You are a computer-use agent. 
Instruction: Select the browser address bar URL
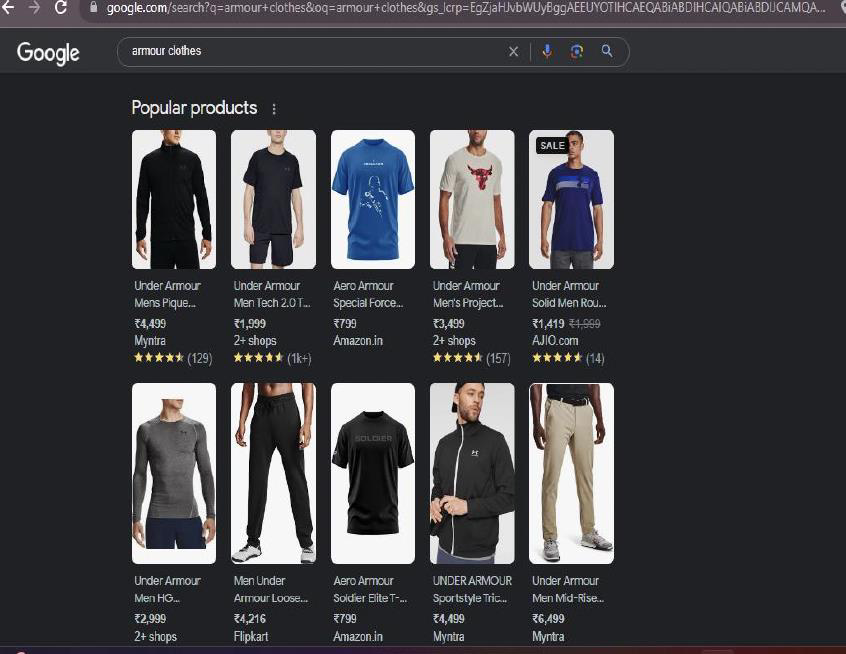click(466, 8)
